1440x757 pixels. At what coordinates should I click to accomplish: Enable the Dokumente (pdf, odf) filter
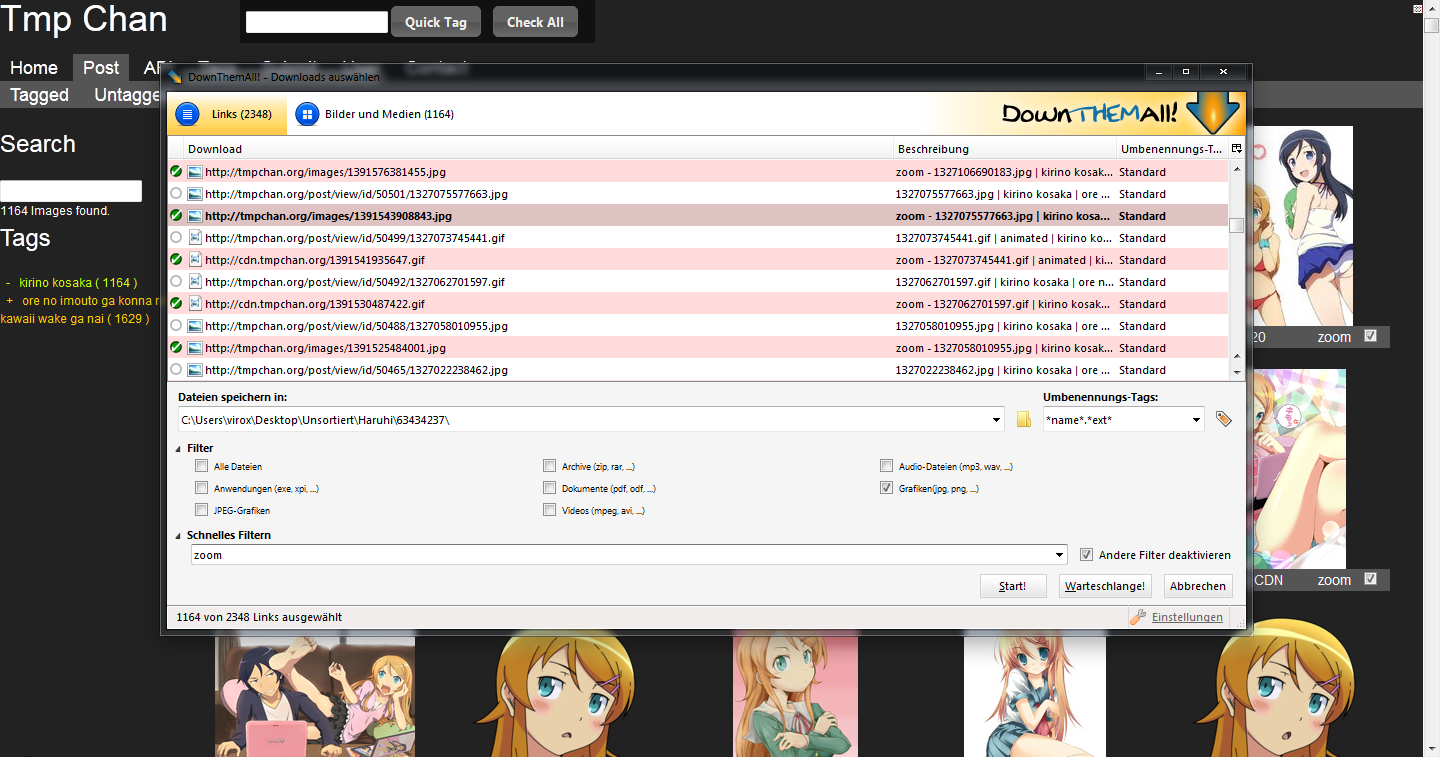549,488
